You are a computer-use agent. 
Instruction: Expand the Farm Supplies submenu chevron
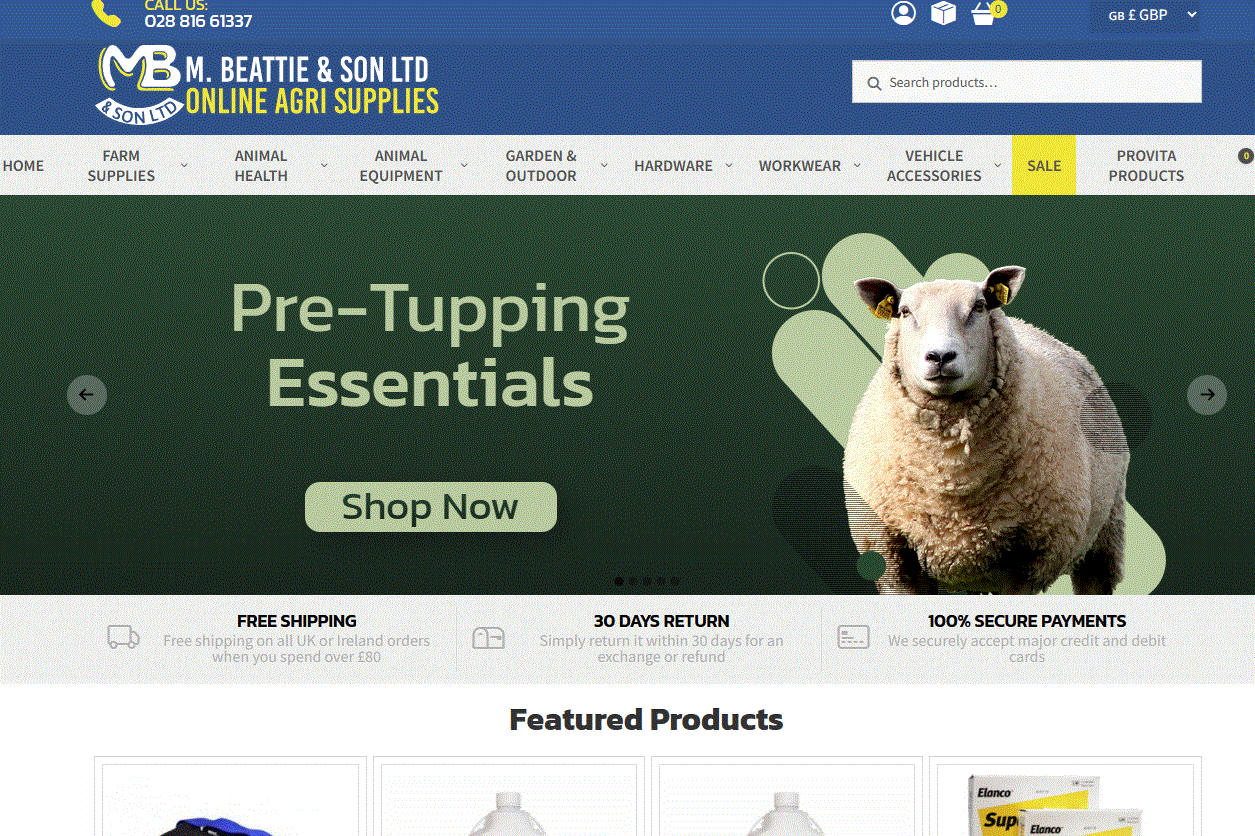(x=184, y=165)
